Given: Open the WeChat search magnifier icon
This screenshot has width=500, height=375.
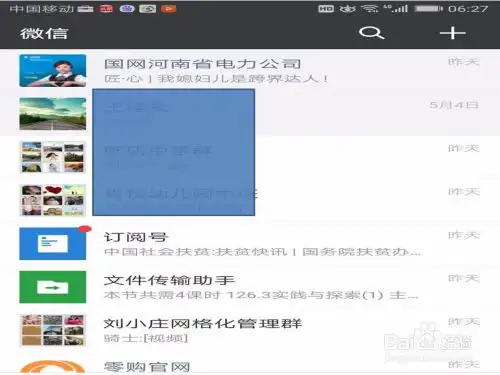Looking at the screenshot, I should pos(371,33).
